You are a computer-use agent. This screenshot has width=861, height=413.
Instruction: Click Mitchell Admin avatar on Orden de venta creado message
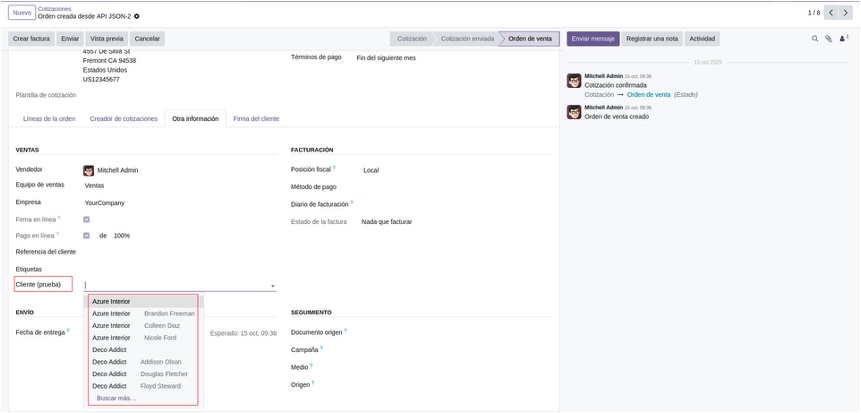(574, 112)
